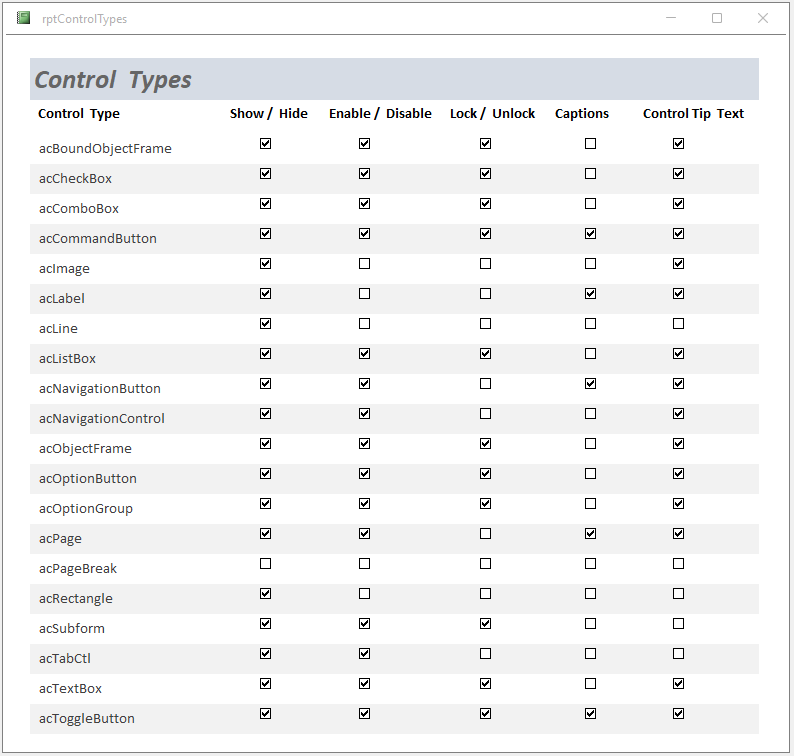The image size is (794, 756).
Task: Select the acCommandButton row label
Action: click(98, 238)
